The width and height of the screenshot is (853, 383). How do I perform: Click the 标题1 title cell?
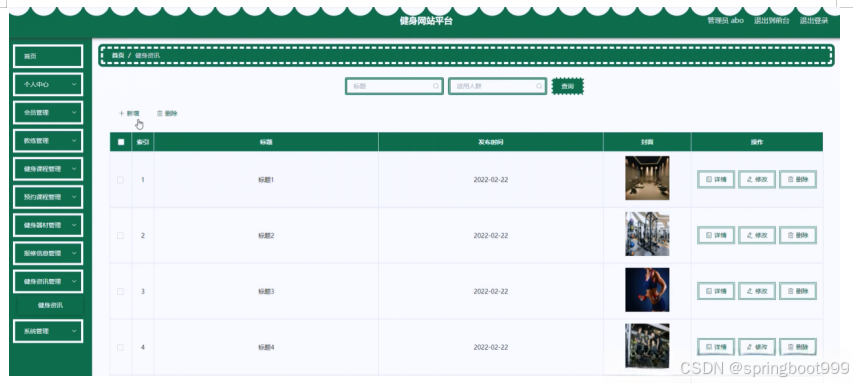point(266,180)
